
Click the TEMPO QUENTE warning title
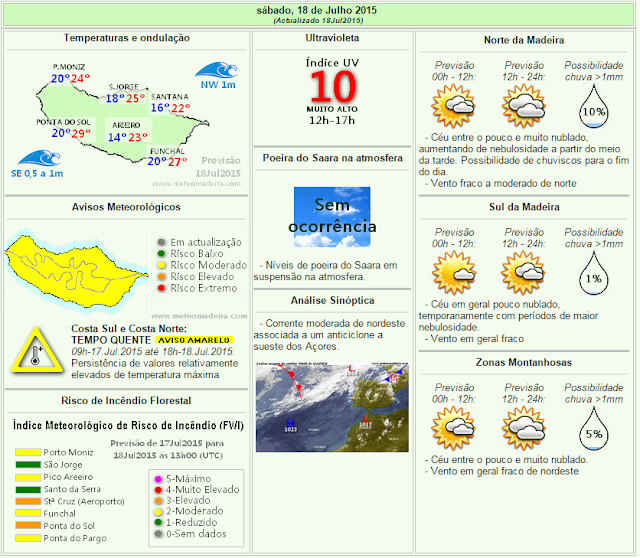tap(111, 340)
